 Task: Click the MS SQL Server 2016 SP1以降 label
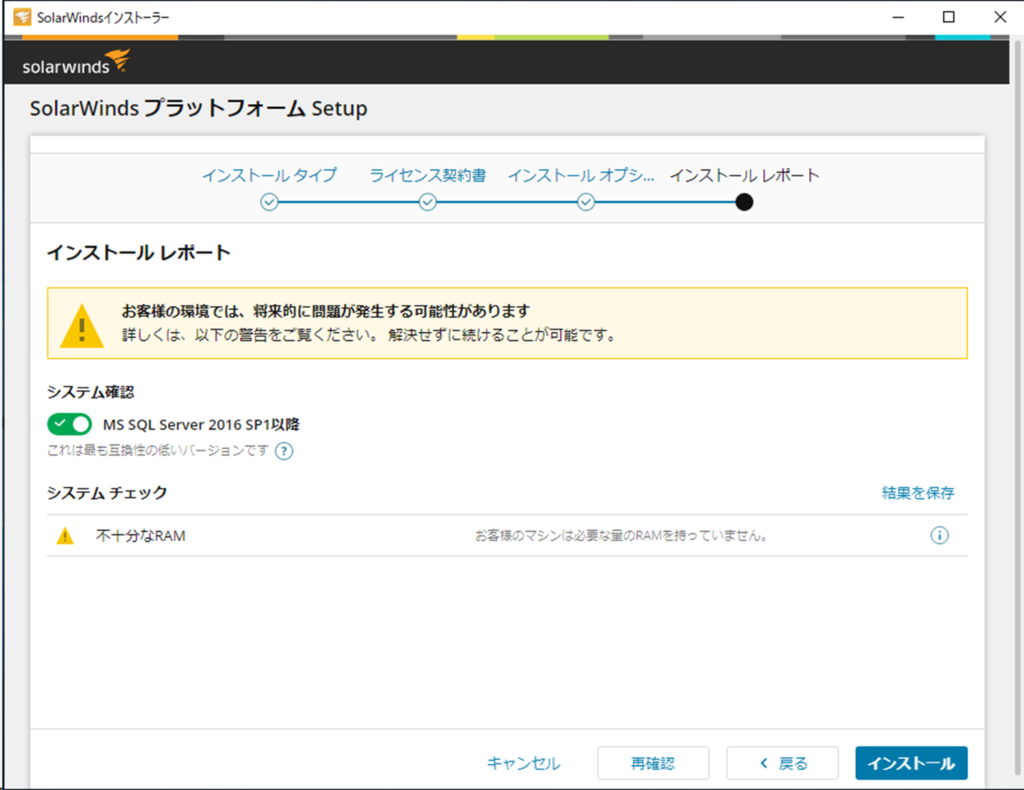[201, 424]
